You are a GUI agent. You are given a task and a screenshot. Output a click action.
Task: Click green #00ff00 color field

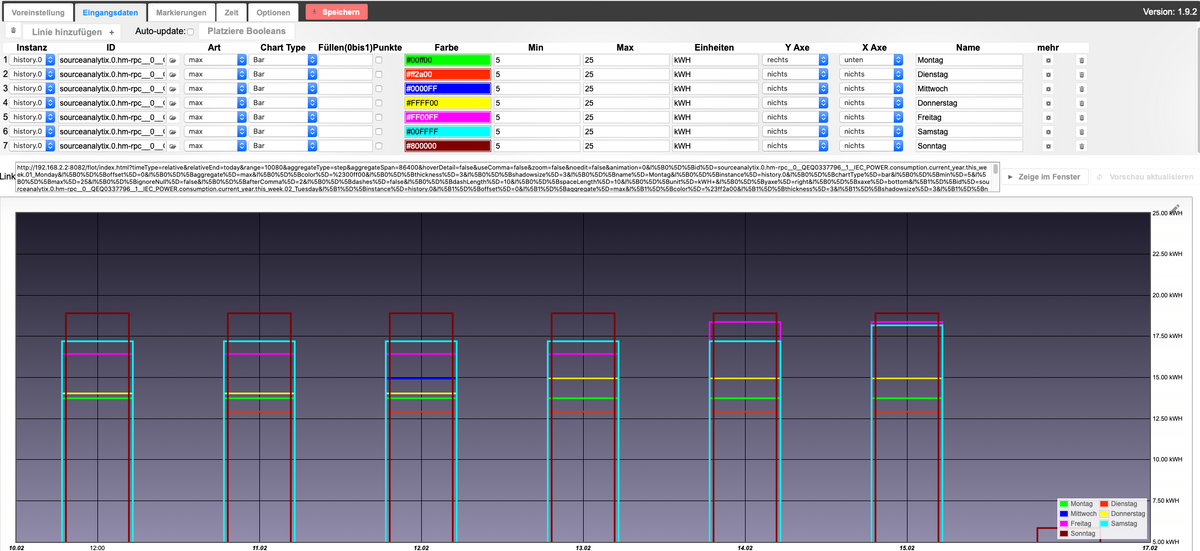(x=447, y=60)
